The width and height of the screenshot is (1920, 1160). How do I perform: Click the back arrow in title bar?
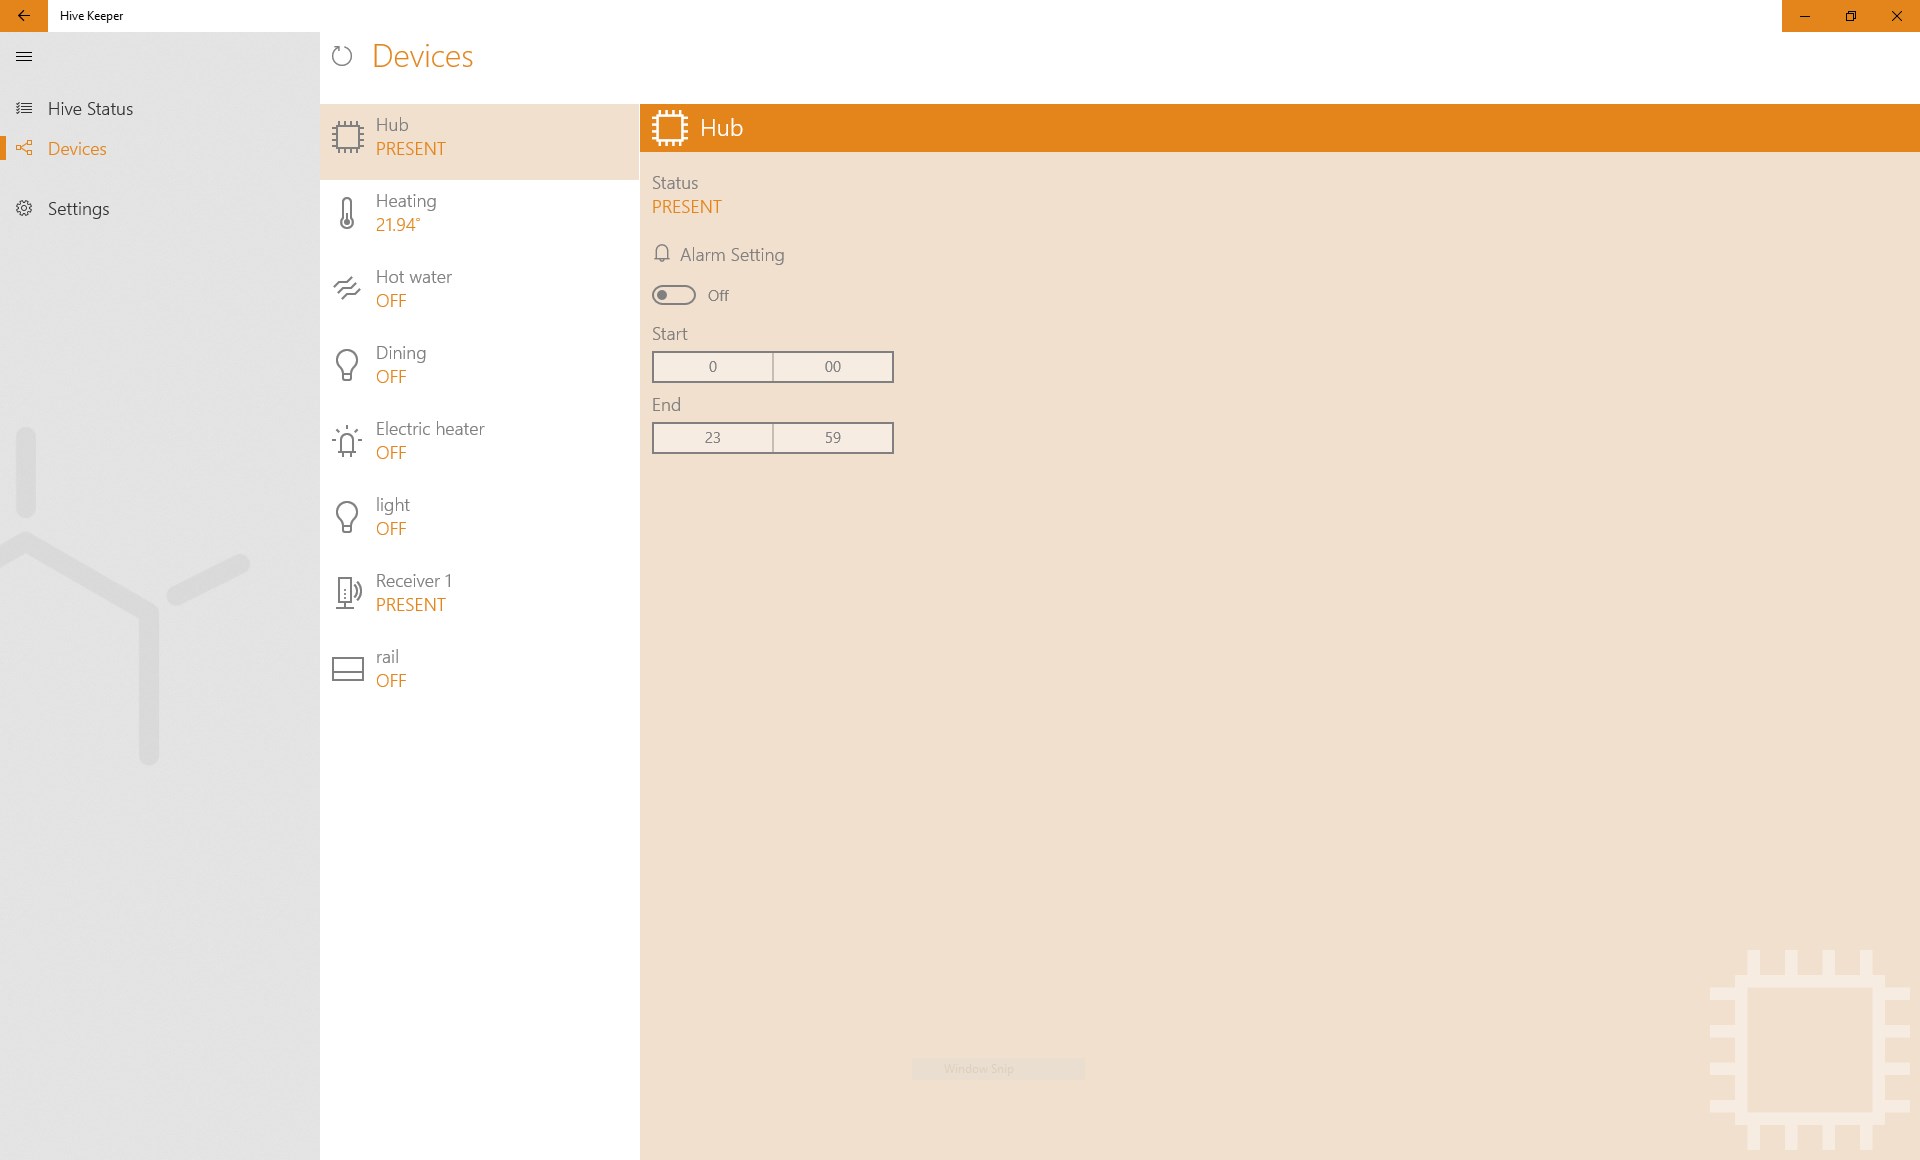click(x=24, y=16)
